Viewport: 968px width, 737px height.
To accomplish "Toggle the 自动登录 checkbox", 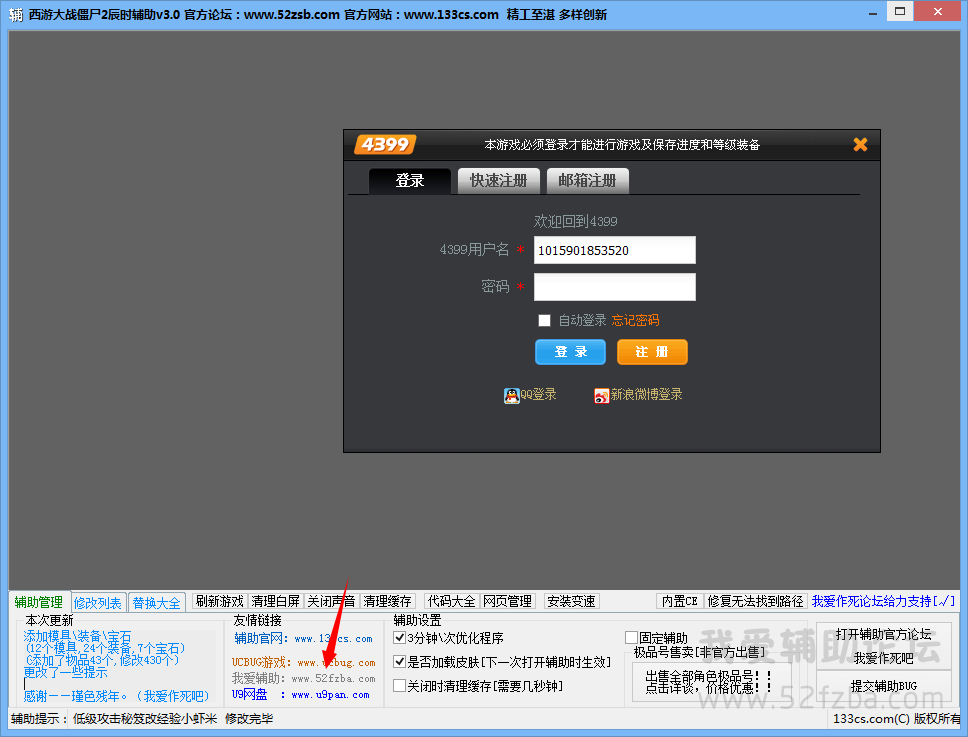I will pos(545,321).
